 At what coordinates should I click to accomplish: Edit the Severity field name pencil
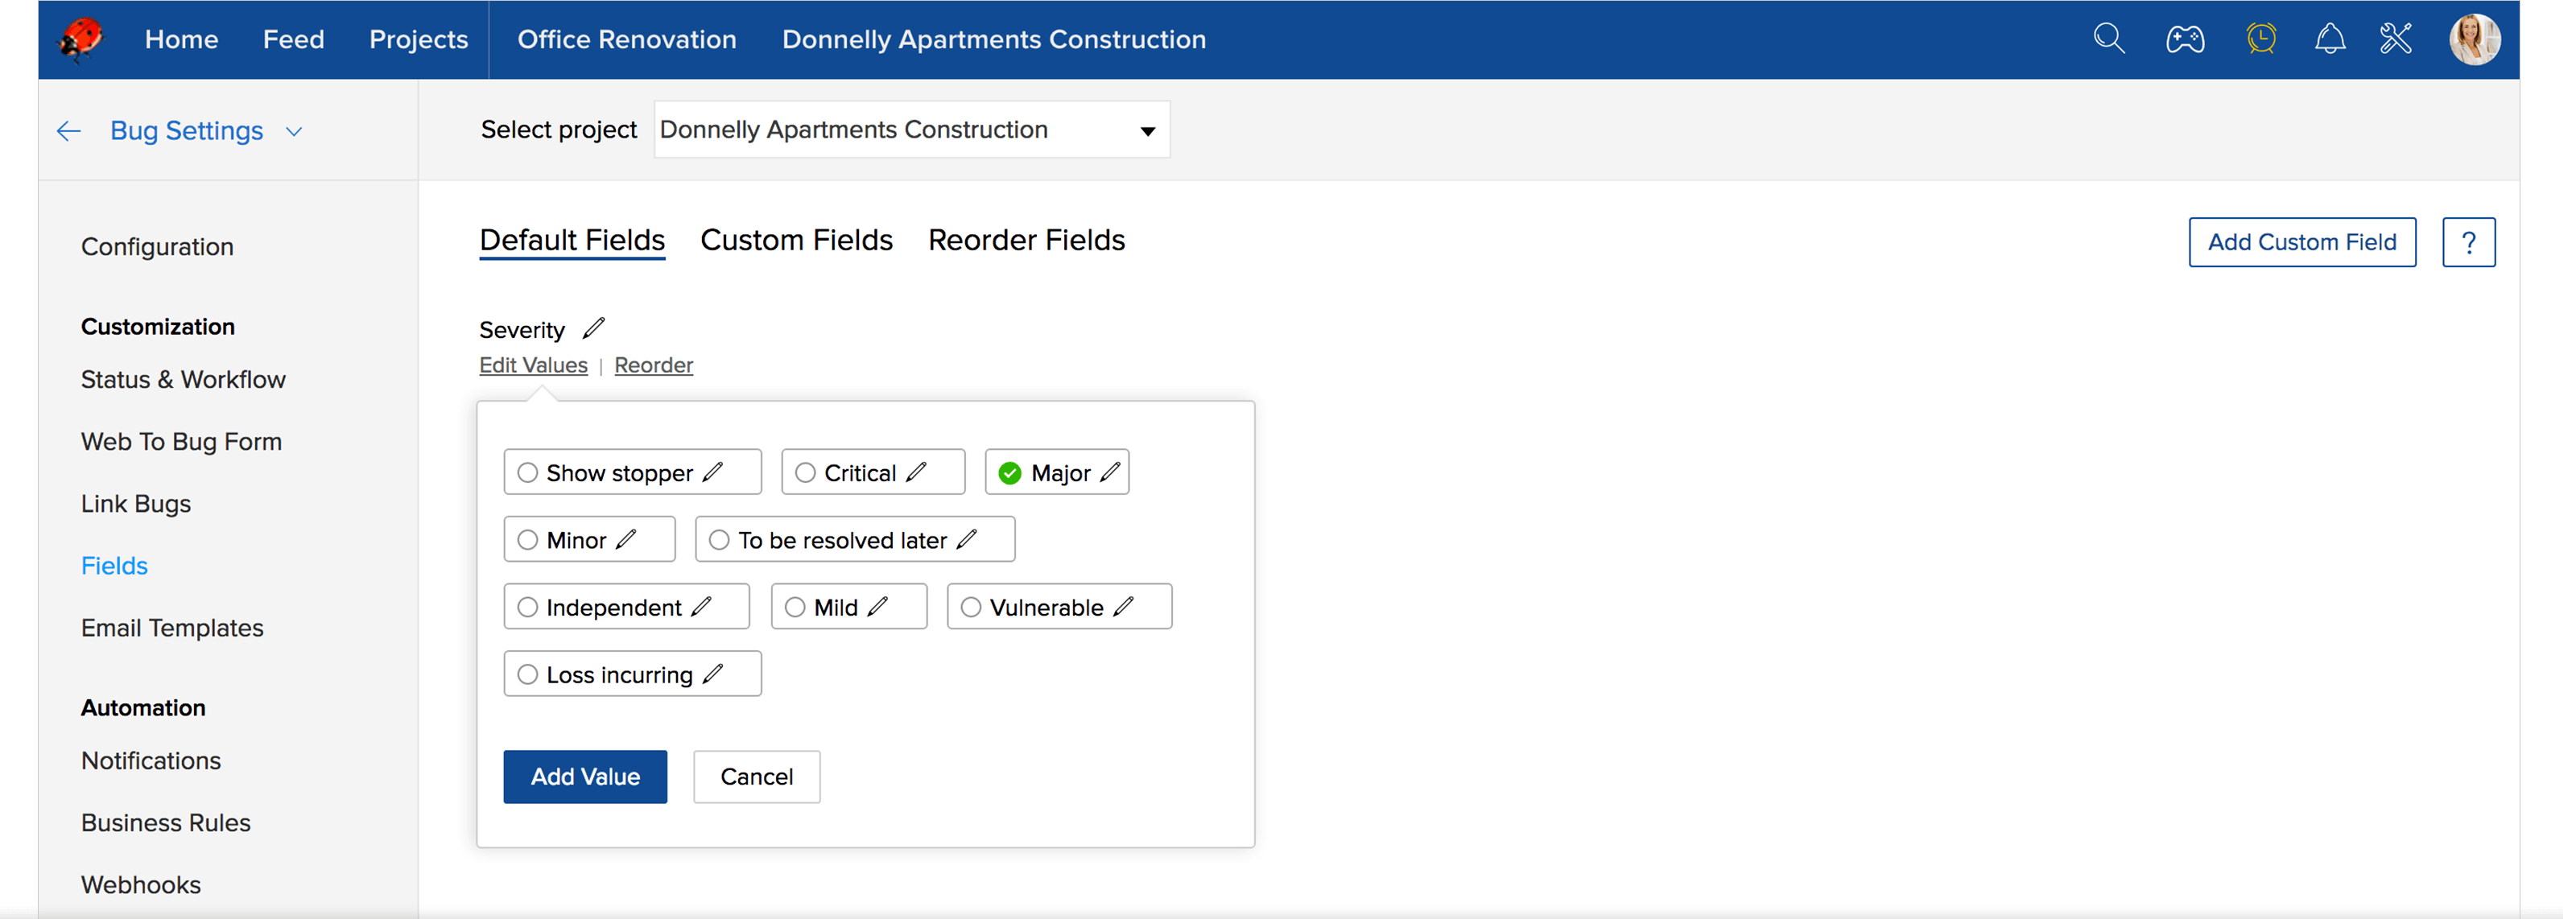(x=594, y=328)
